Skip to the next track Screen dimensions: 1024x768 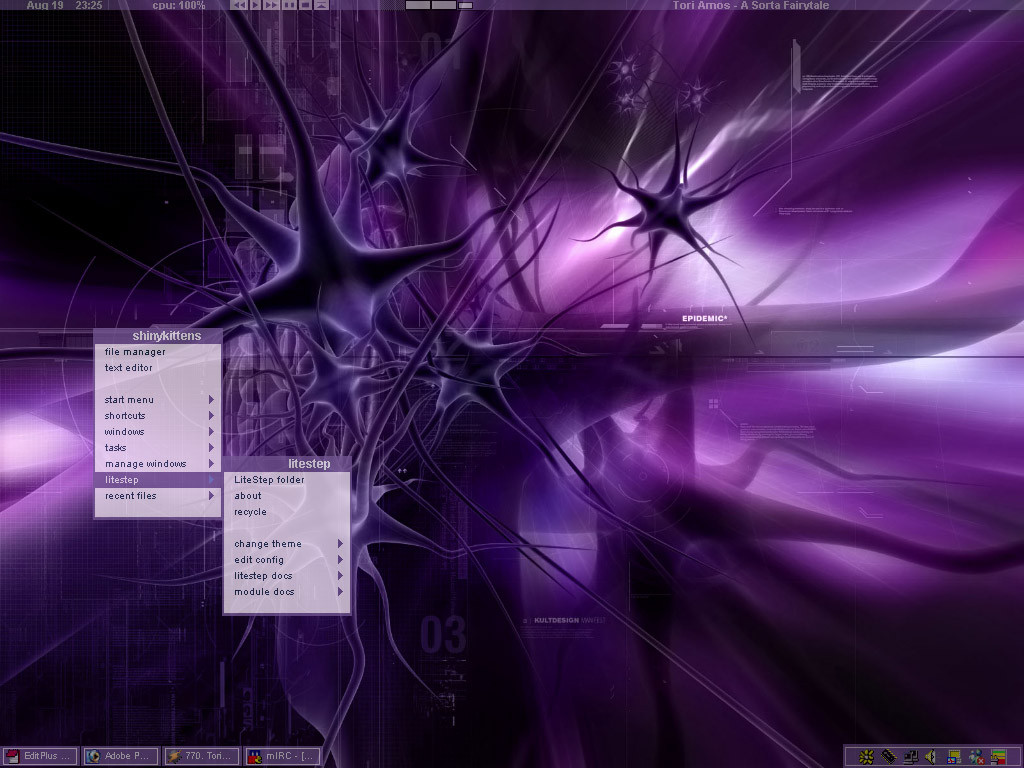pyautogui.click(x=271, y=5)
